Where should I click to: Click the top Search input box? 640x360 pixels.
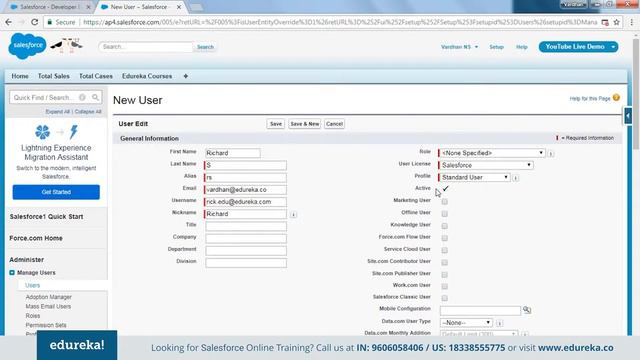(x=146, y=47)
